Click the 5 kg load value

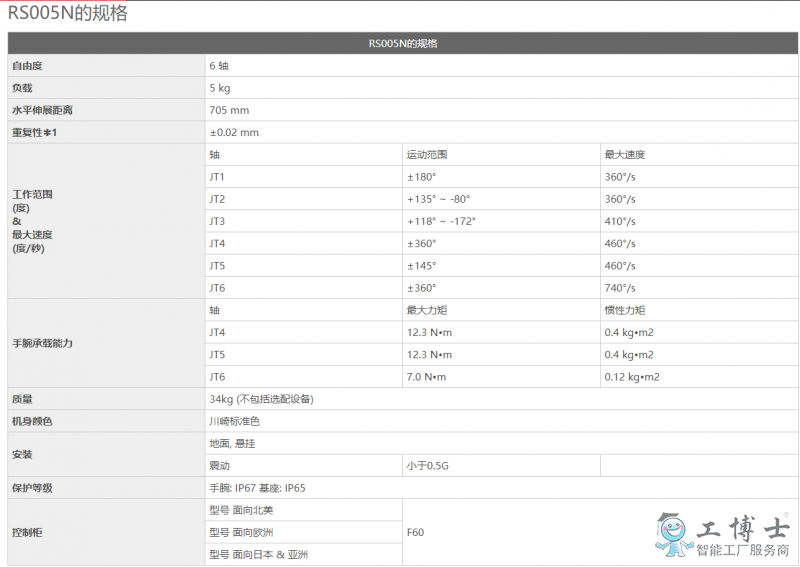220,88
